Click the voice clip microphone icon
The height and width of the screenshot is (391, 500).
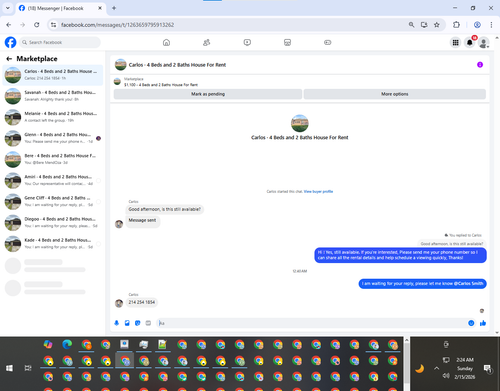coord(117,323)
